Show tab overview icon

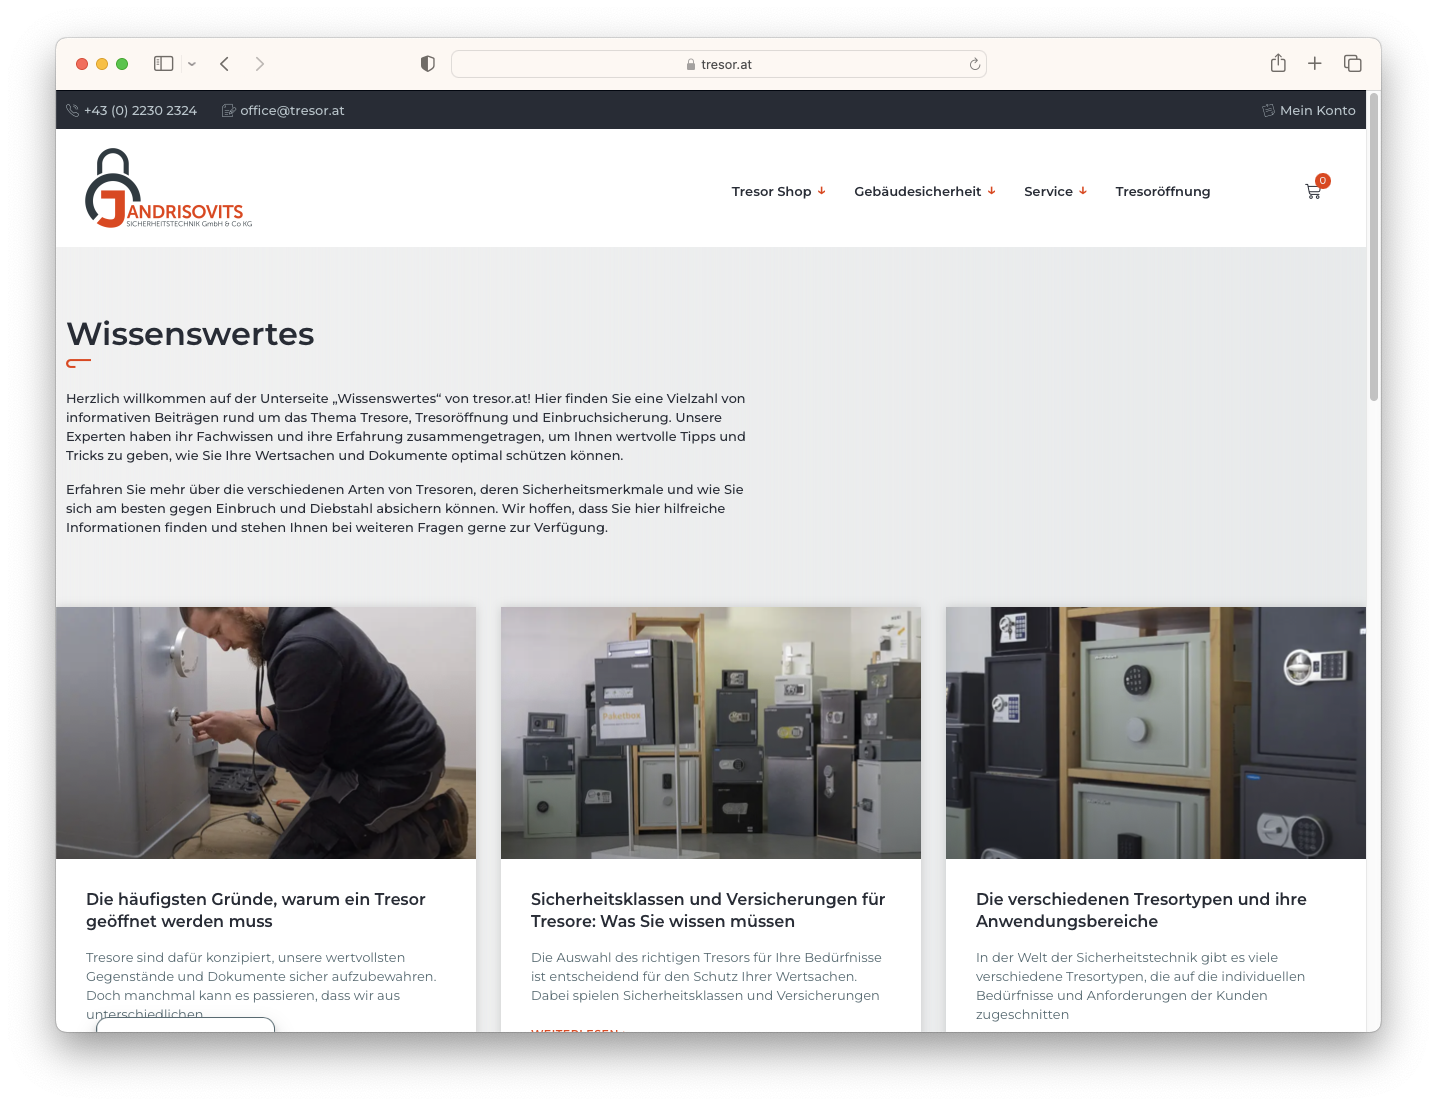[1353, 64]
